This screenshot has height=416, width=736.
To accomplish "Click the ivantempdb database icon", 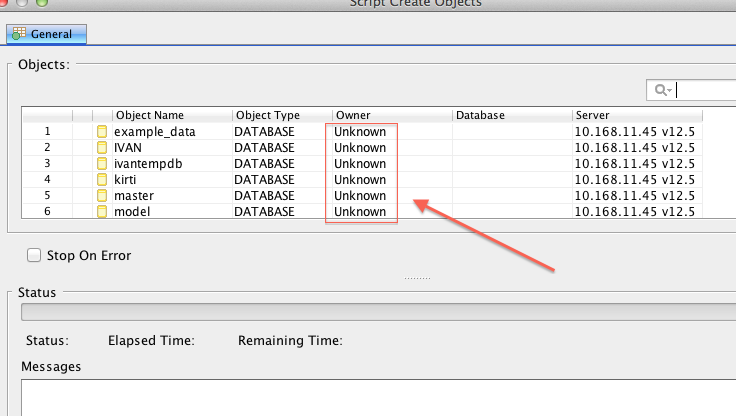I will (101, 164).
